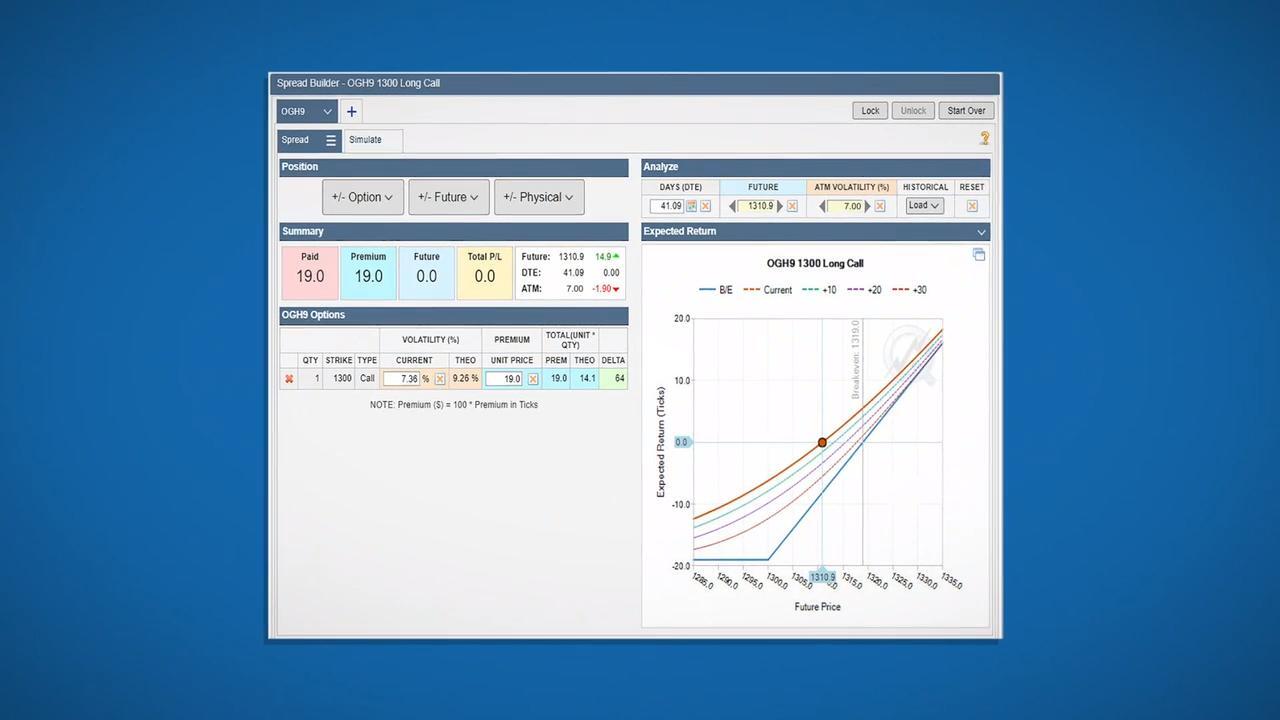
Task: Open the Historical Load dropdown
Action: (924, 206)
